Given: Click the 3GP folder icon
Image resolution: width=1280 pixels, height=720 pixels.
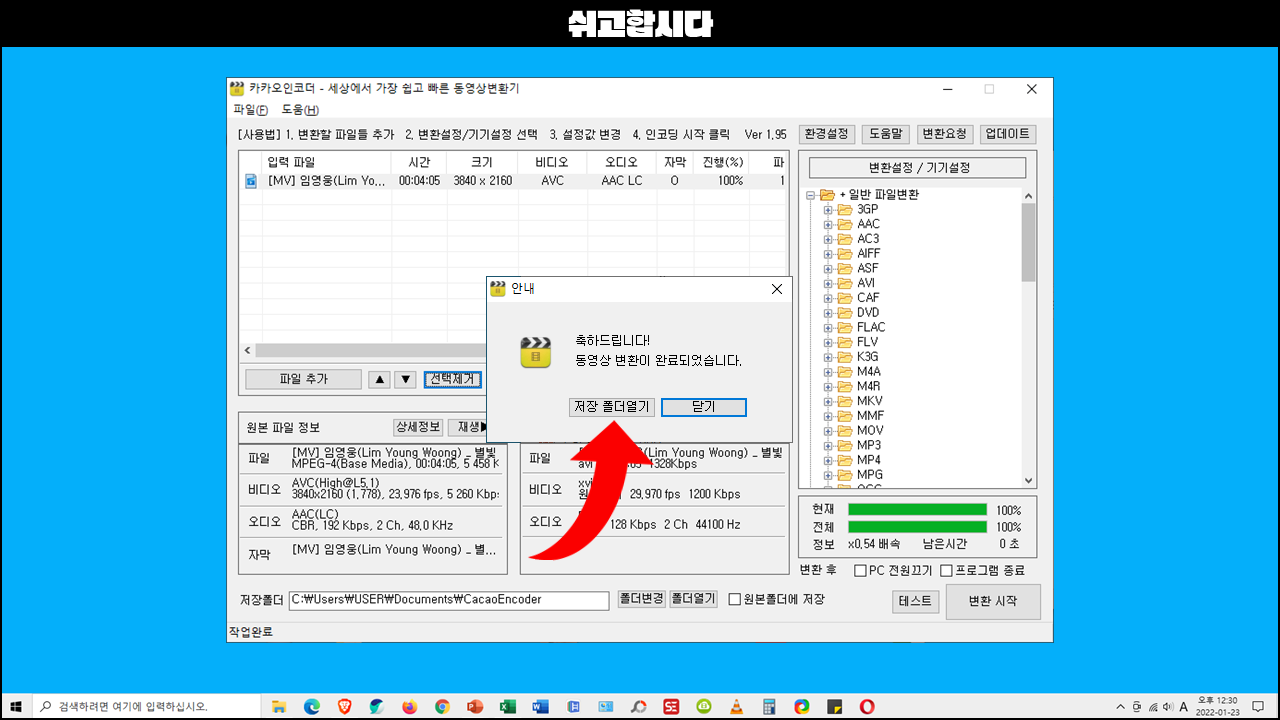Looking at the screenshot, I should click(x=844, y=210).
